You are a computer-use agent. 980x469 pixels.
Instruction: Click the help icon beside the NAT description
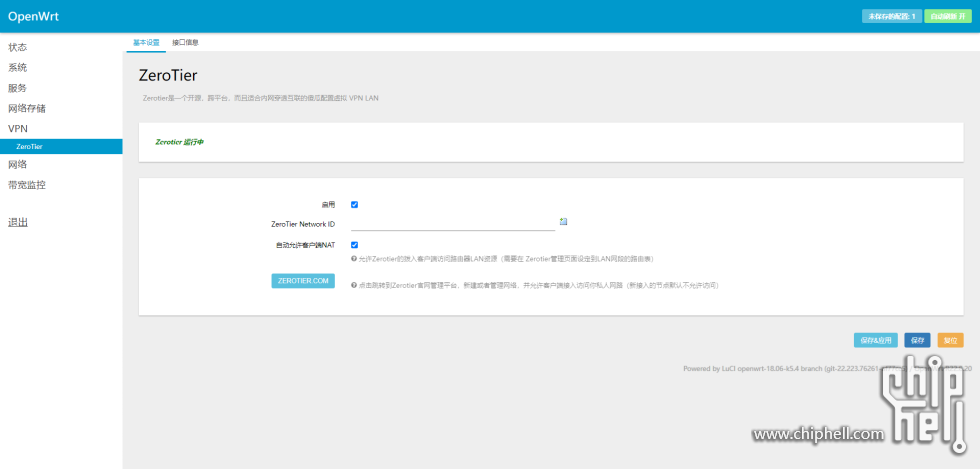354,259
